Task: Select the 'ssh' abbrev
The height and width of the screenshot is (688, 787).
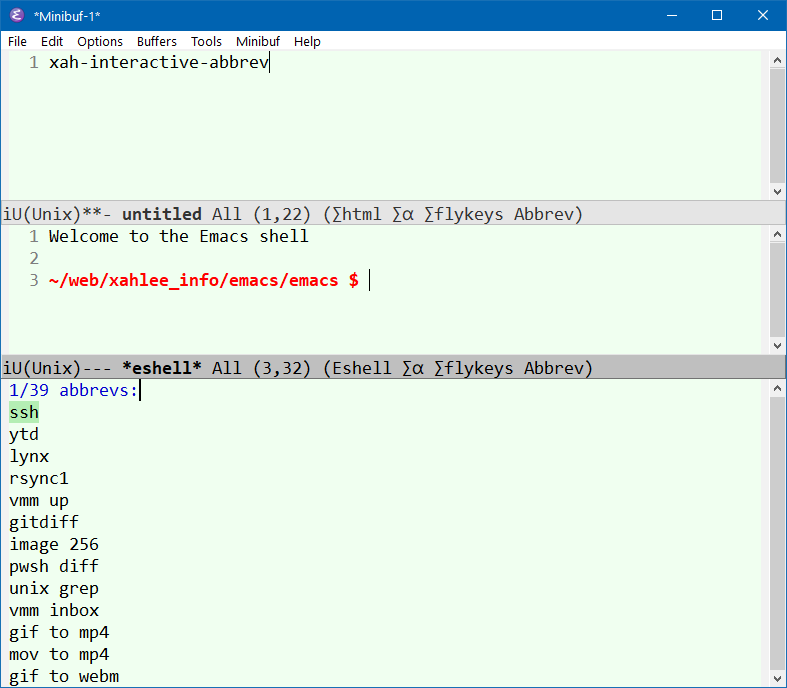Action: point(24,412)
